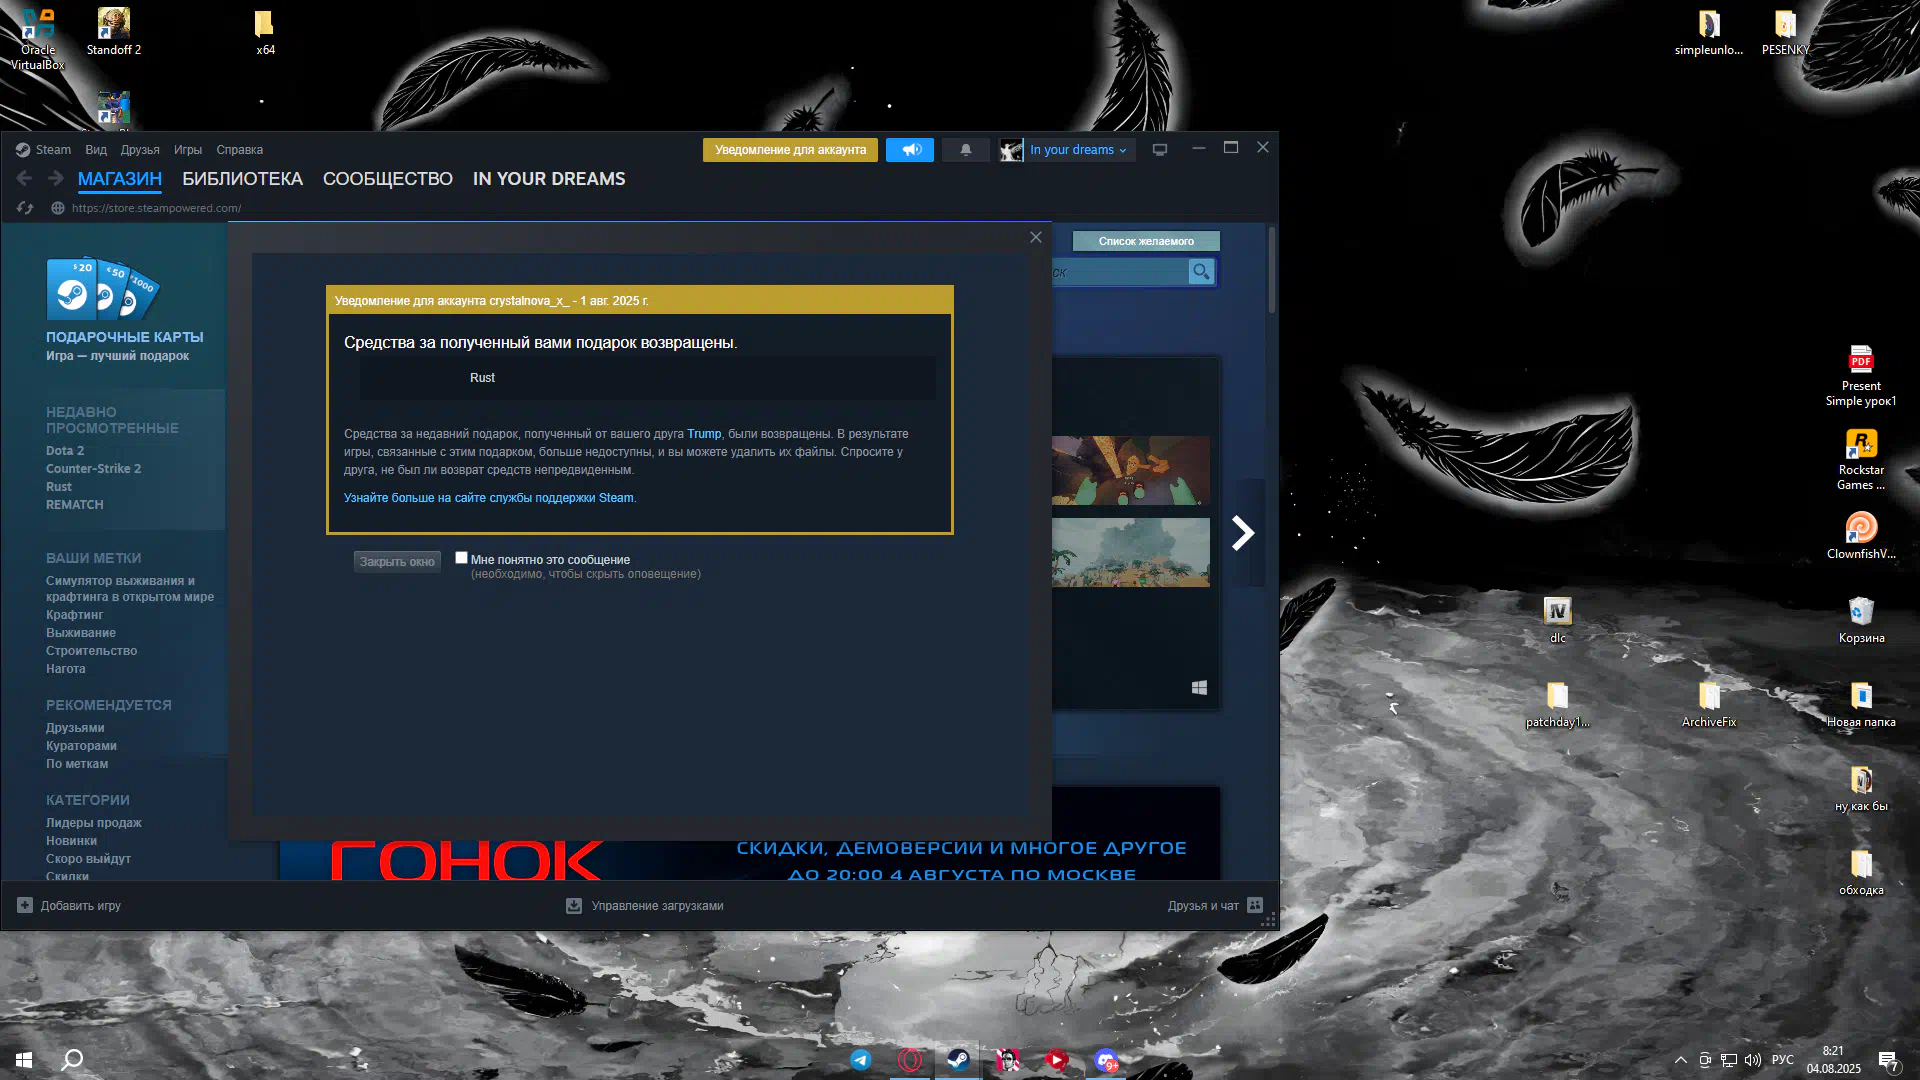Viewport: 1920px width, 1080px height.
Task: Click the Уведомление для аккаунта yellow button
Action: (790, 150)
